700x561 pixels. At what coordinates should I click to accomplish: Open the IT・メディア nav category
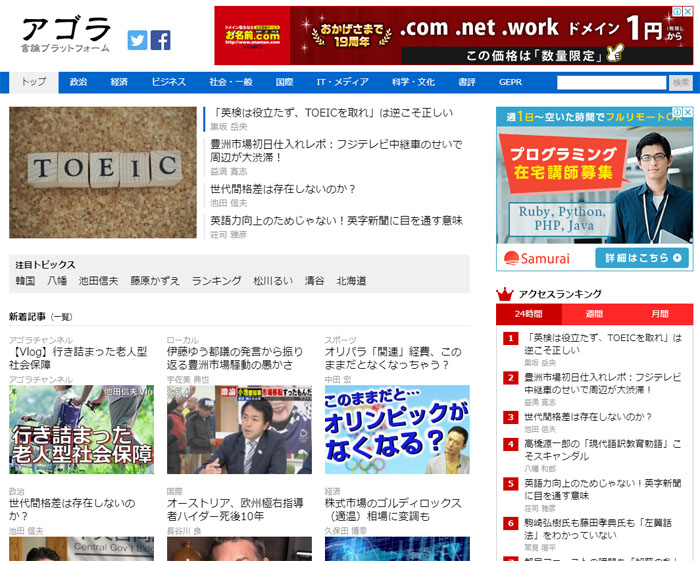342,82
